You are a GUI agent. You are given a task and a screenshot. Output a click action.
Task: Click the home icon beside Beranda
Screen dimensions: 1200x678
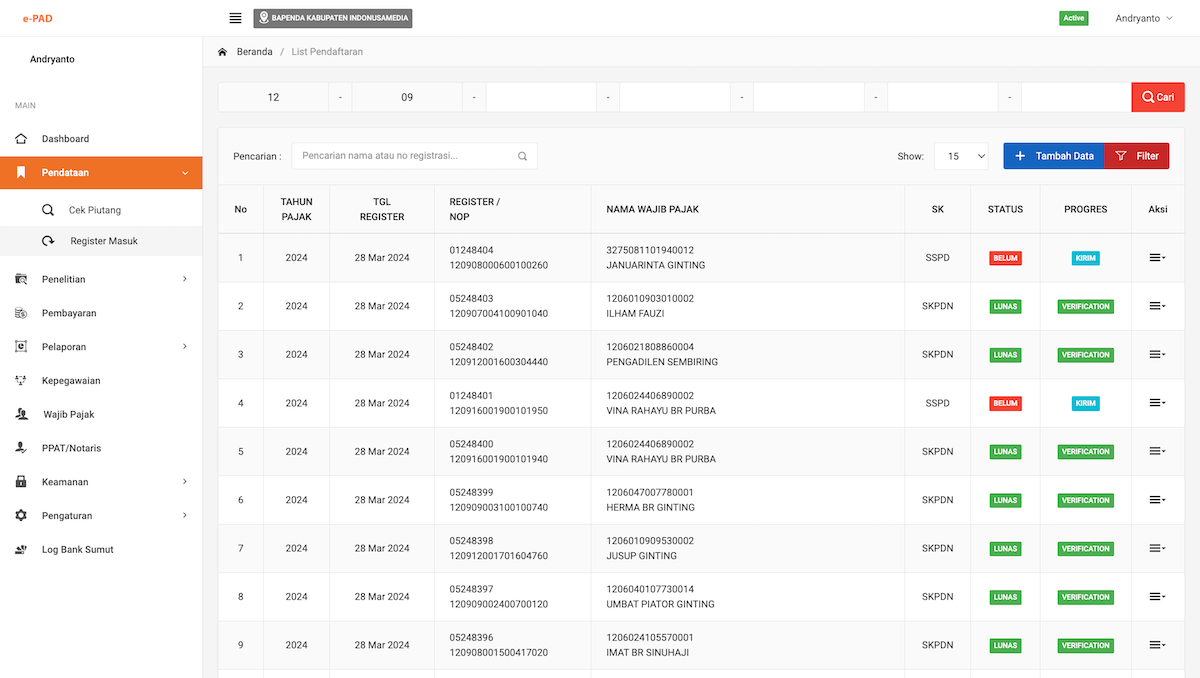point(222,52)
